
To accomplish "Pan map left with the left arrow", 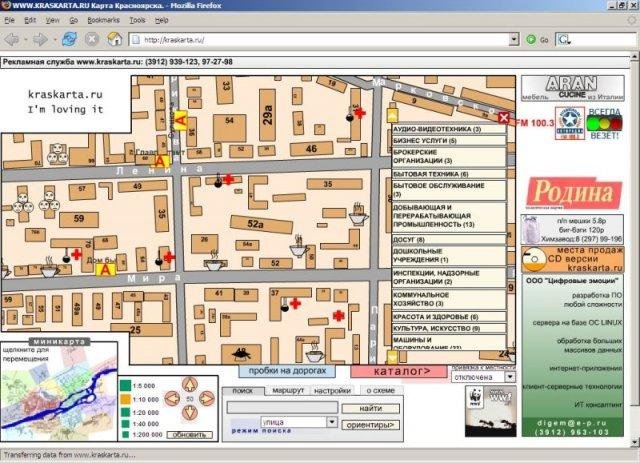I will (x=172, y=398).
